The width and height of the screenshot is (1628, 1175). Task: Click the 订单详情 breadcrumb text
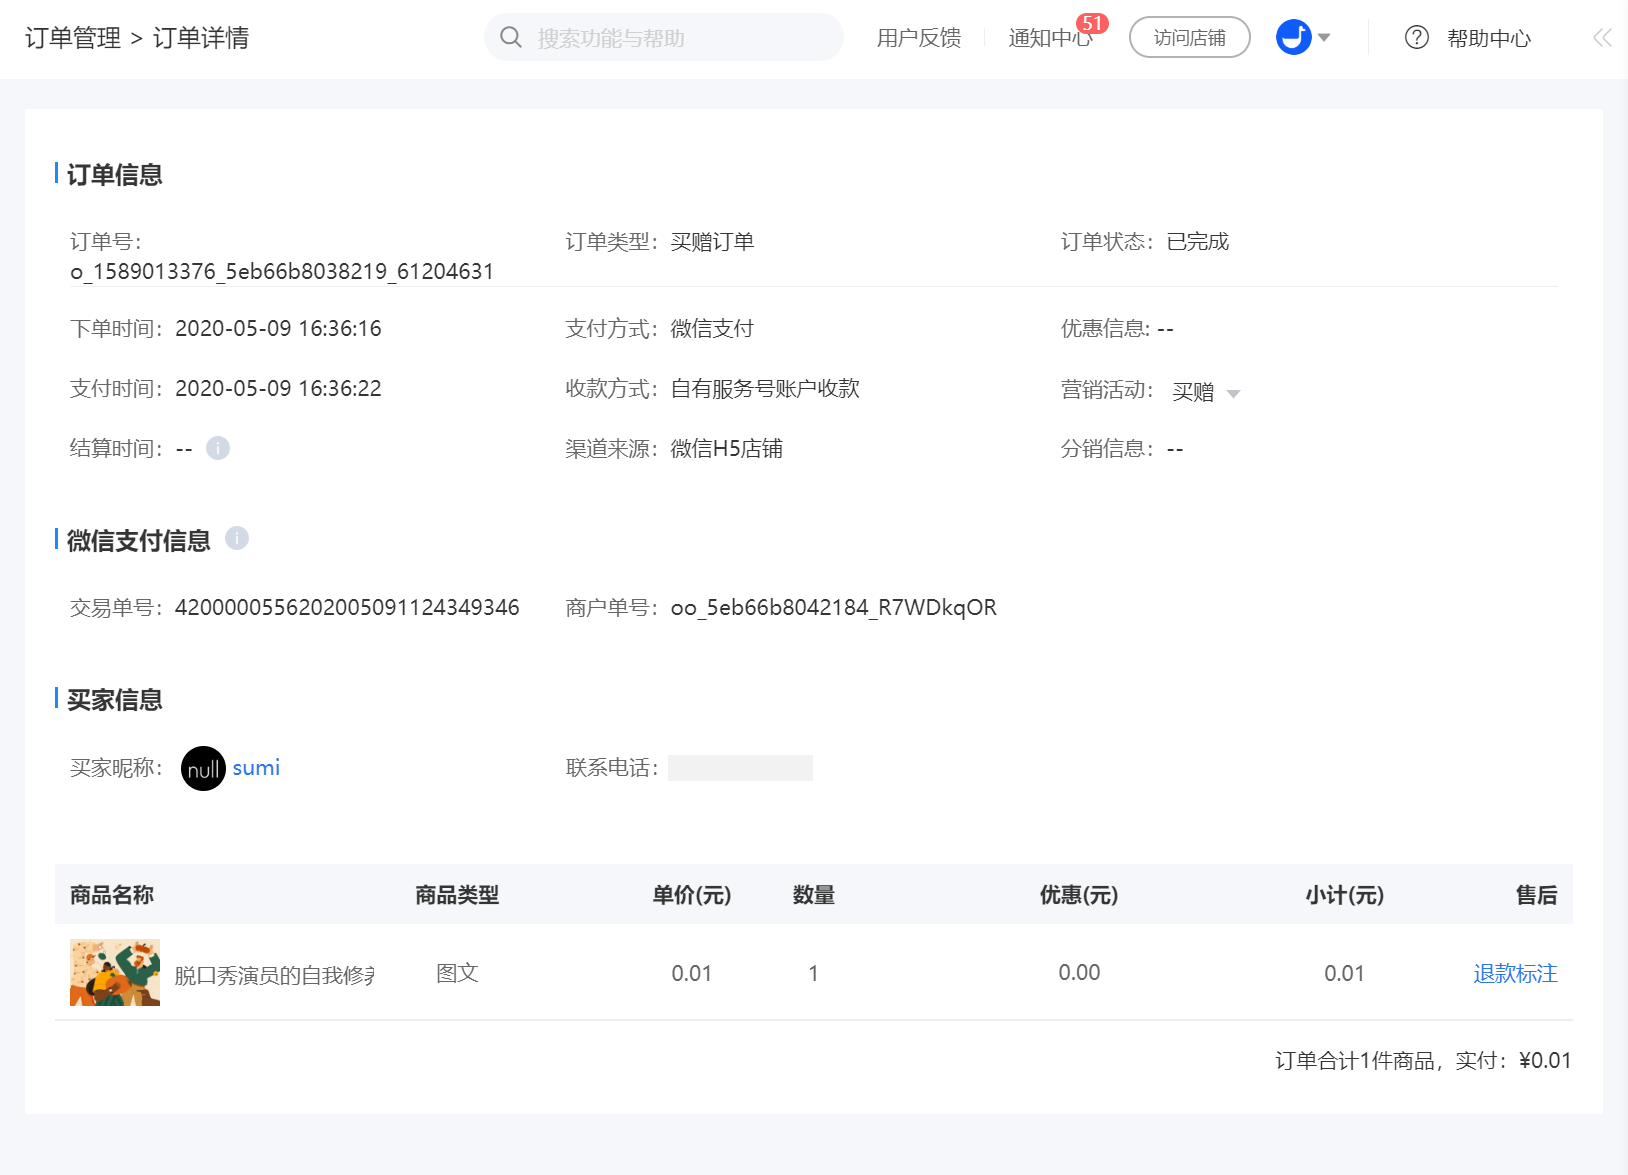point(201,38)
